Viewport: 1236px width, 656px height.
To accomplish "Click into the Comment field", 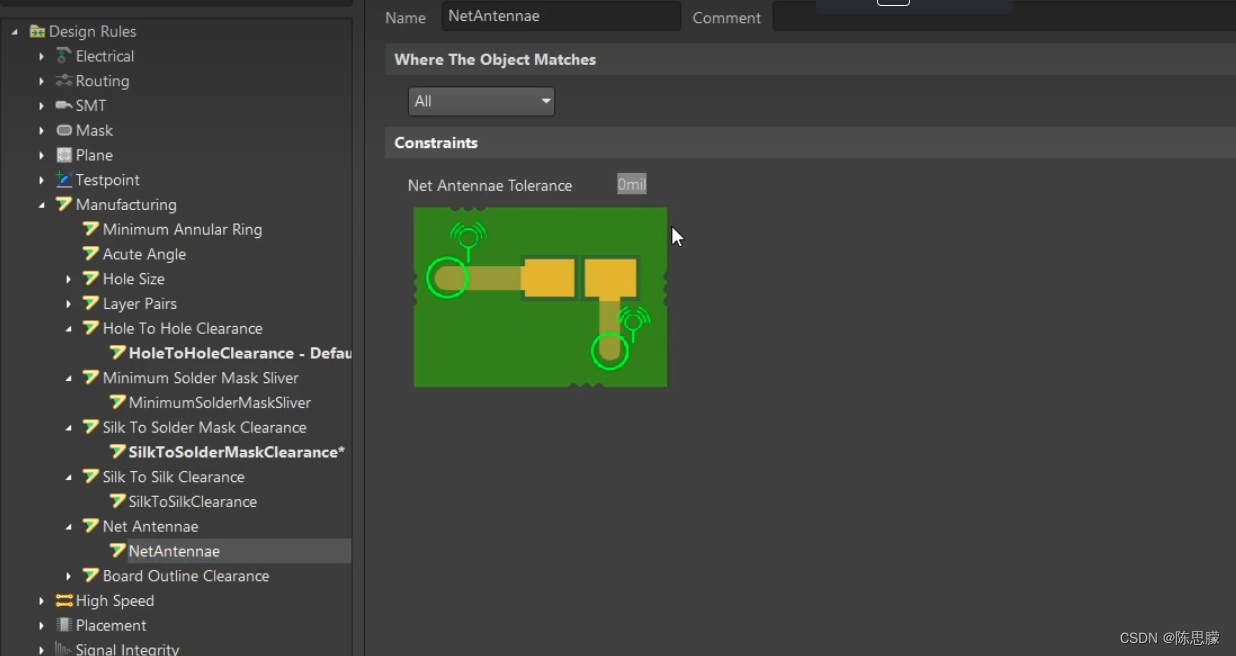I will point(1004,17).
